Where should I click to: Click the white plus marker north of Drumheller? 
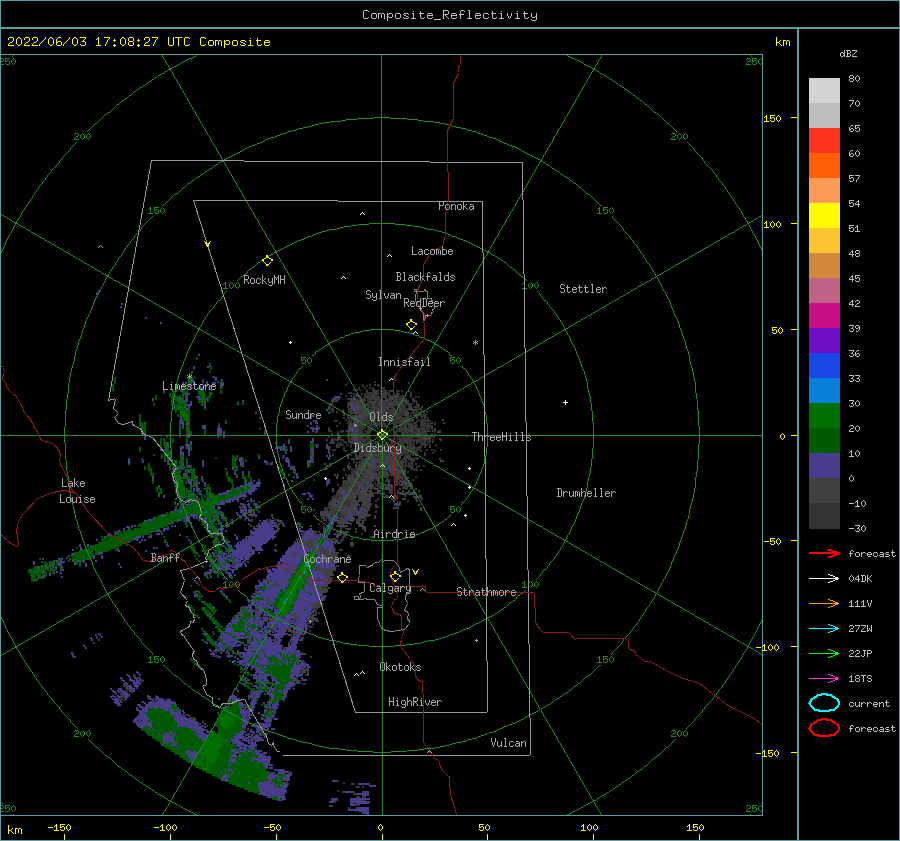click(x=565, y=402)
